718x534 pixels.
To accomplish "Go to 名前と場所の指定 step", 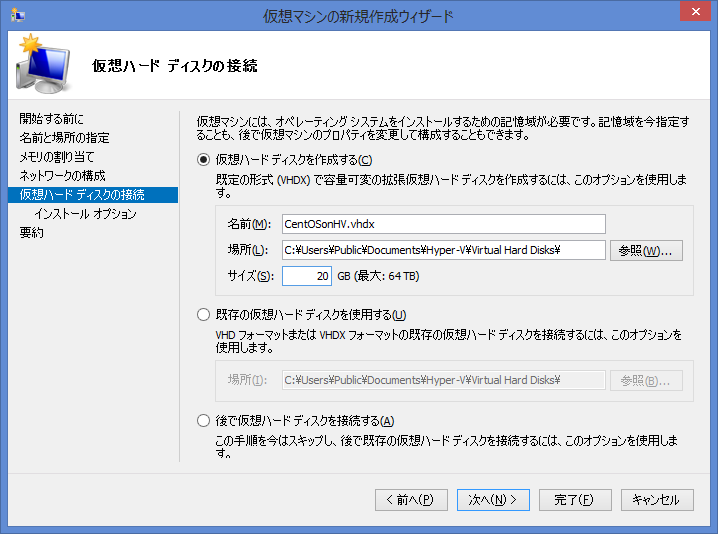I will pos(65,138).
